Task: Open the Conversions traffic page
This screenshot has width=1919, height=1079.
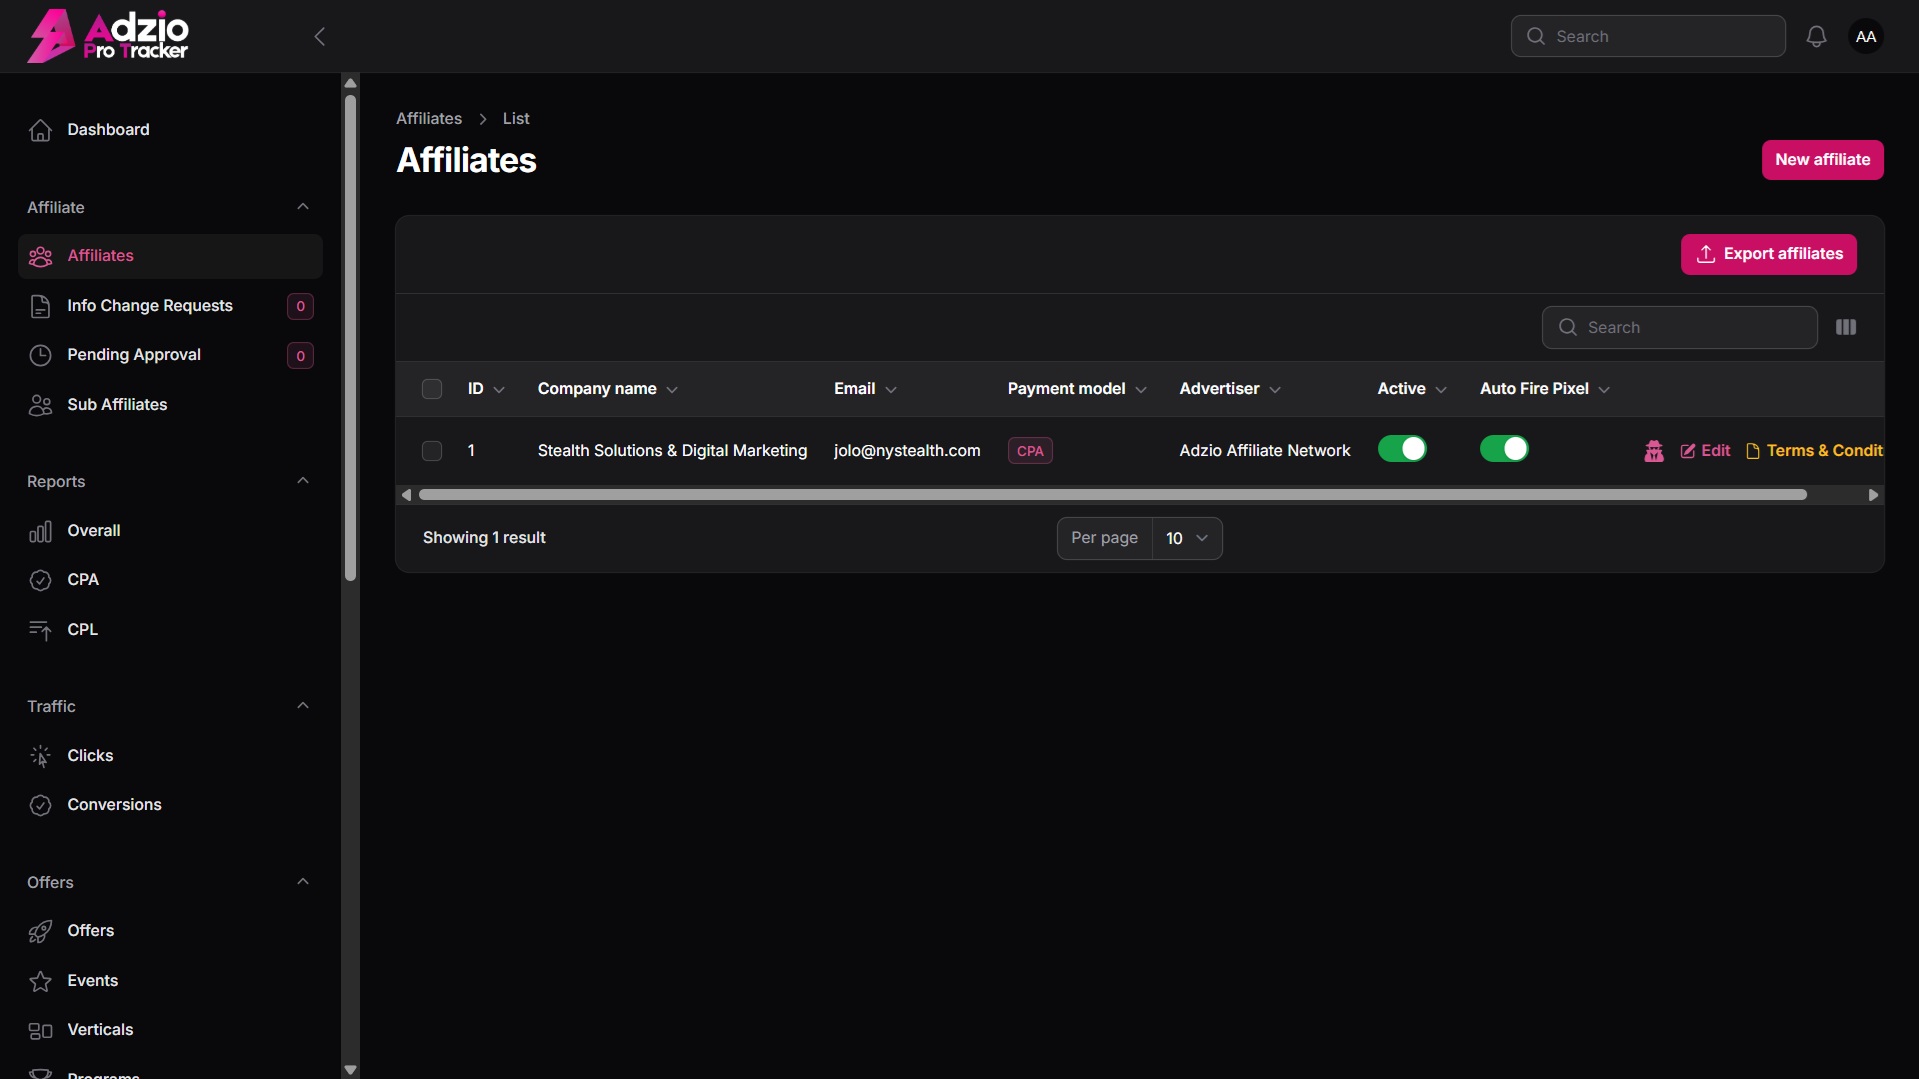Action: [170, 805]
